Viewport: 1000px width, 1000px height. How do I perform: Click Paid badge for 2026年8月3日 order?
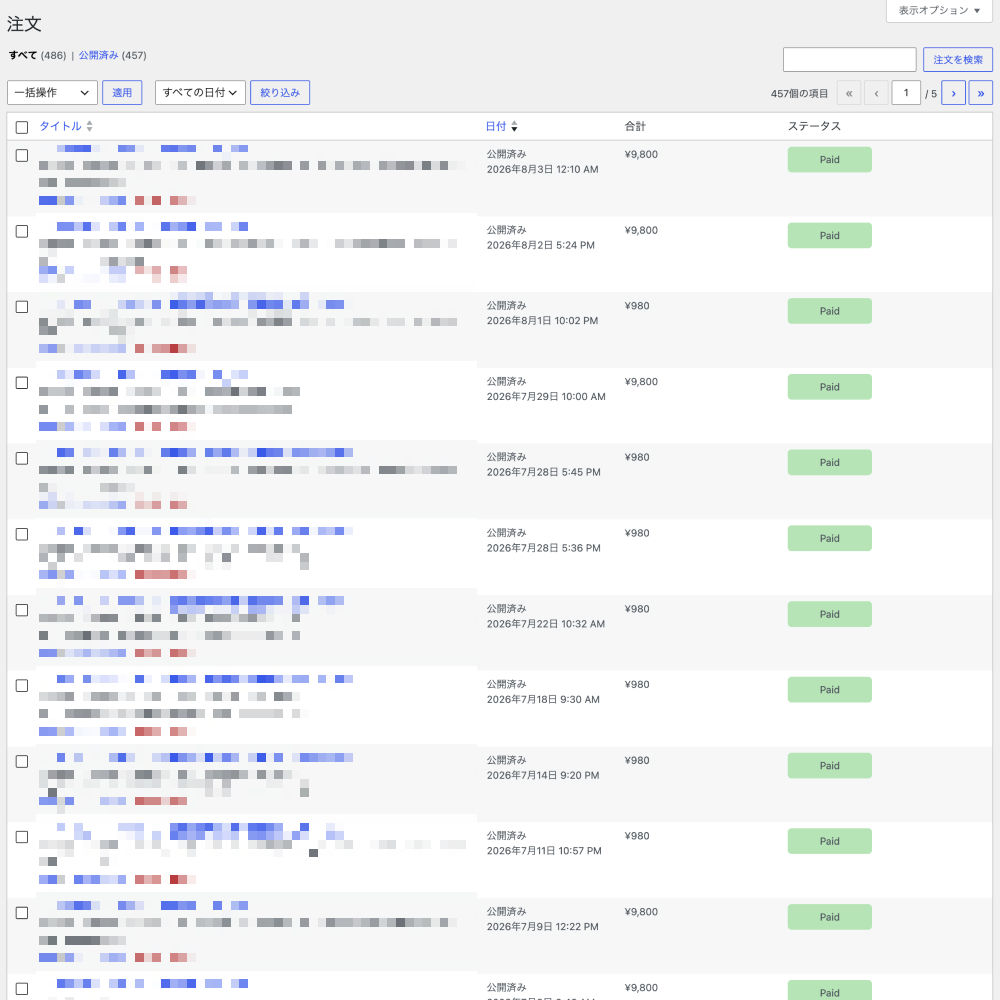[829, 159]
